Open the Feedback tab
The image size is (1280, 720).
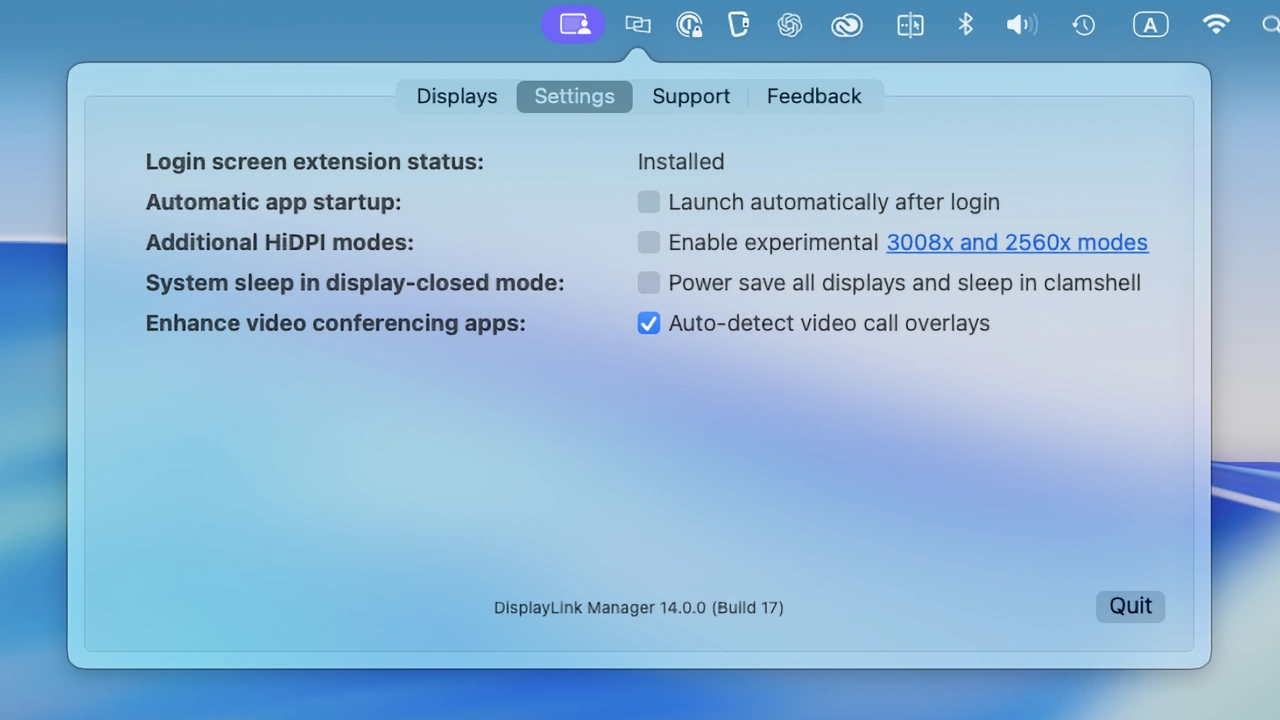click(x=814, y=96)
